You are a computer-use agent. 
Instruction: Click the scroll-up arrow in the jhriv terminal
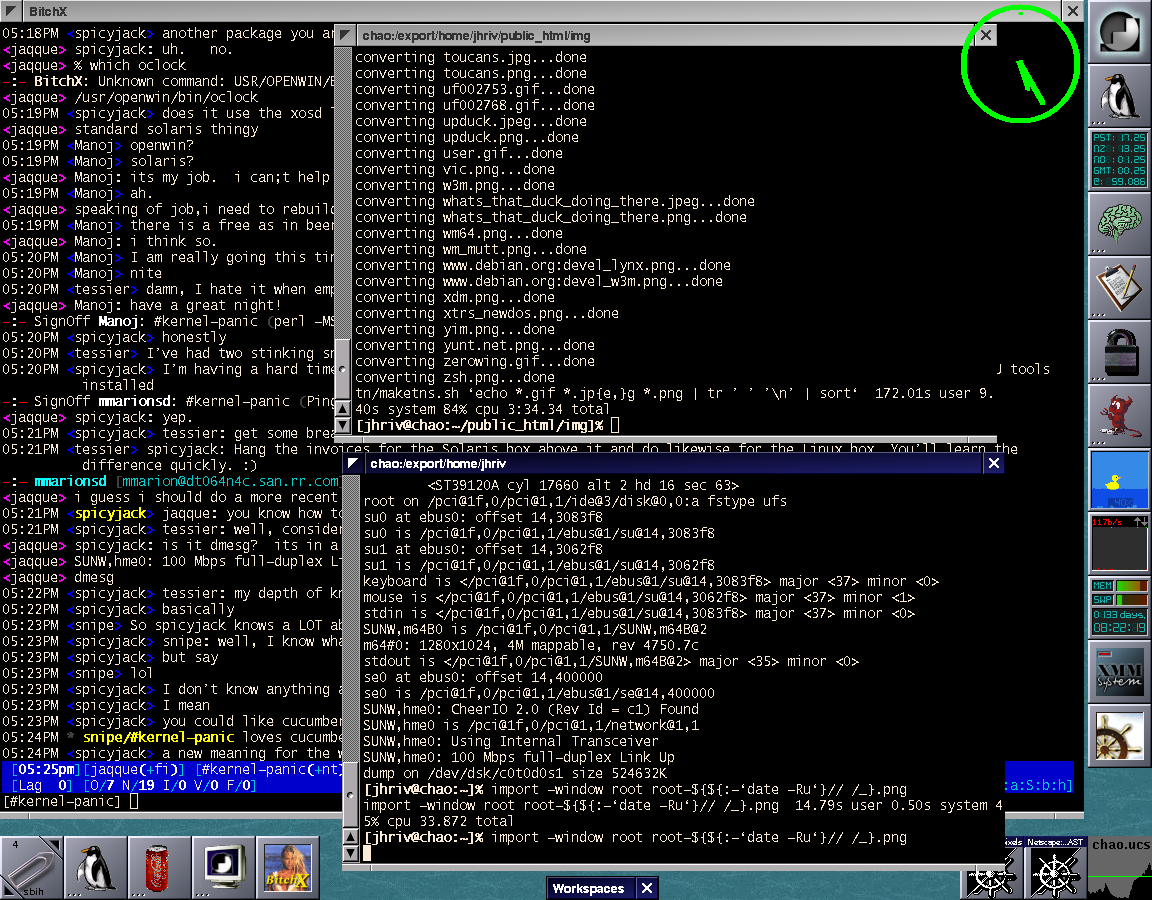[350, 837]
